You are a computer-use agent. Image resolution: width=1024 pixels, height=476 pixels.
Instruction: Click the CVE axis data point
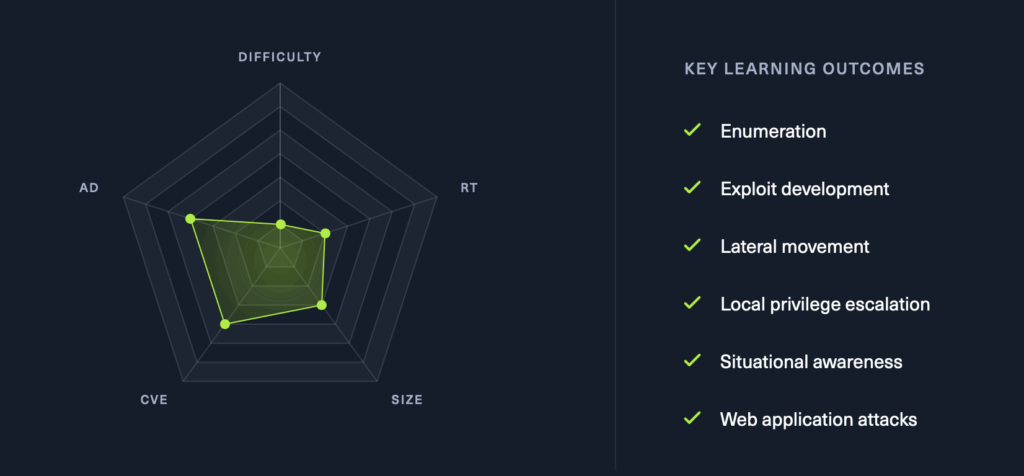tap(225, 324)
